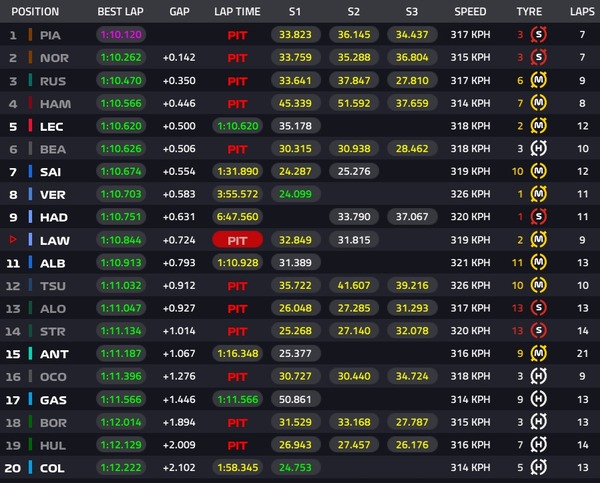This screenshot has width=600, height=483.
Task: Click the red arrow marker beside LAW
Action: pyautogui.click(x=13, y=240)
